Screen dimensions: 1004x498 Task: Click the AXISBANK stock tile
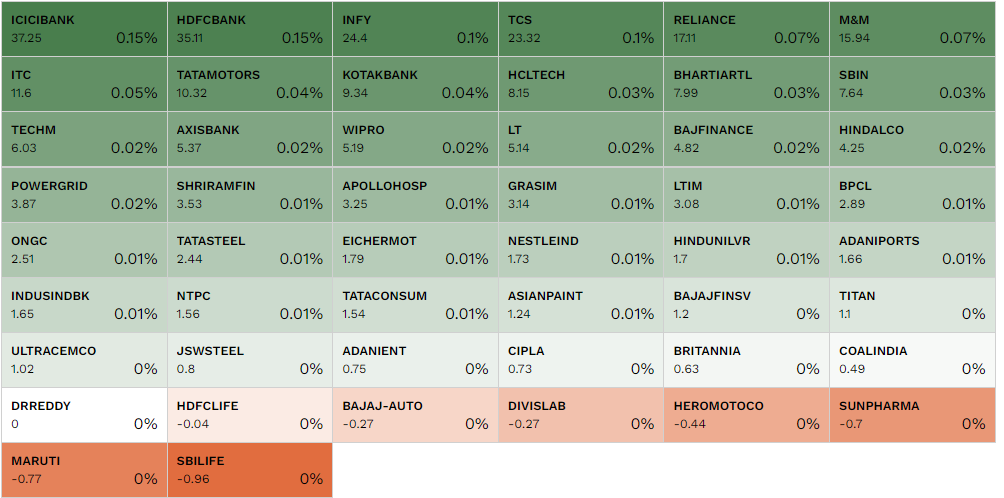tap(249, 139)
